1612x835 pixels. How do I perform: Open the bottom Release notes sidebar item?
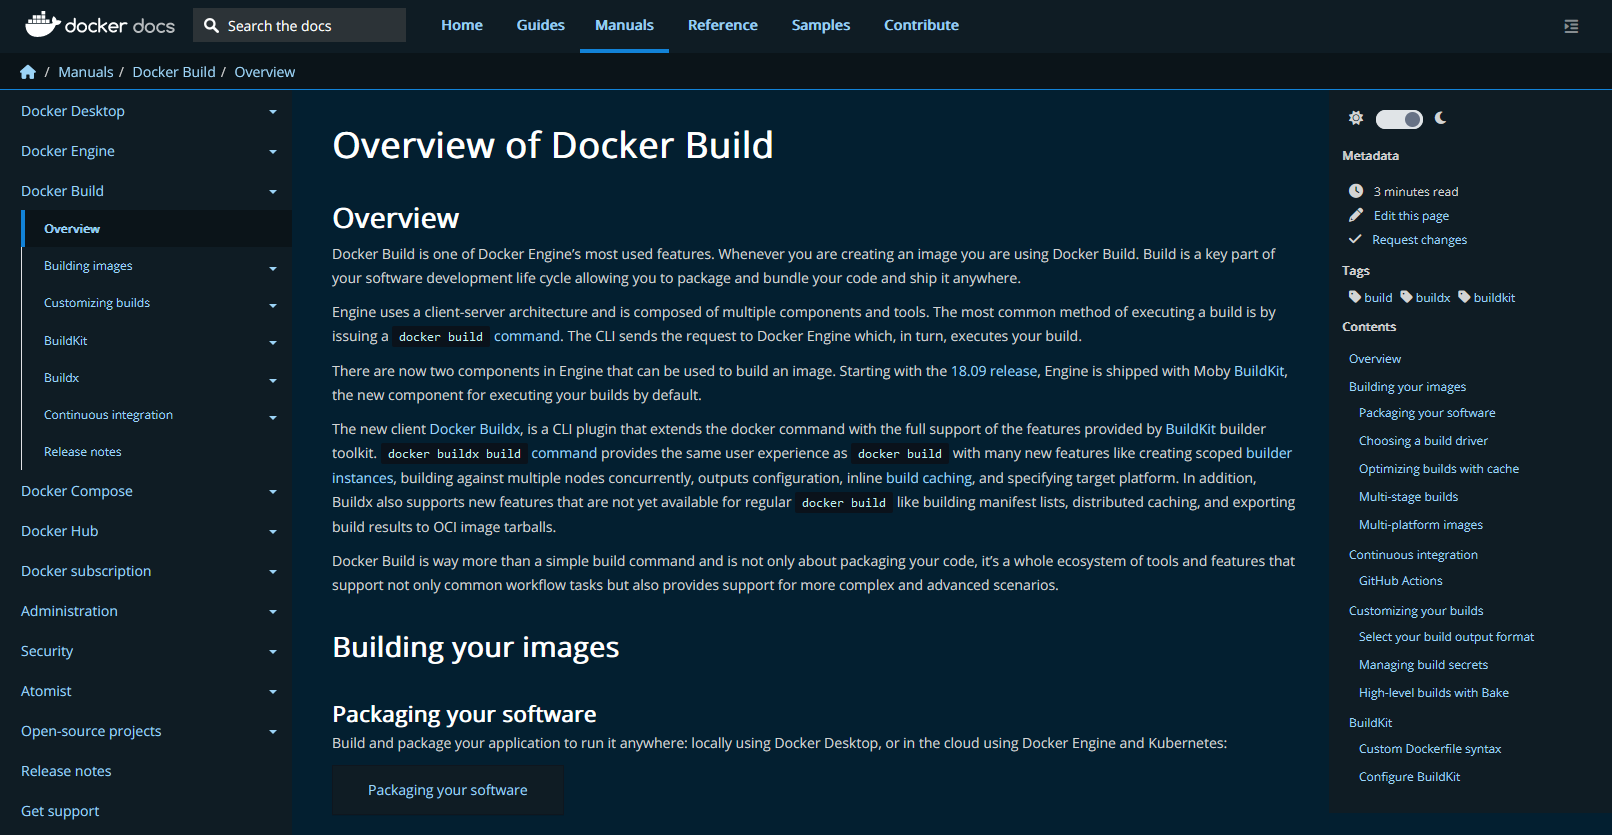66,771
